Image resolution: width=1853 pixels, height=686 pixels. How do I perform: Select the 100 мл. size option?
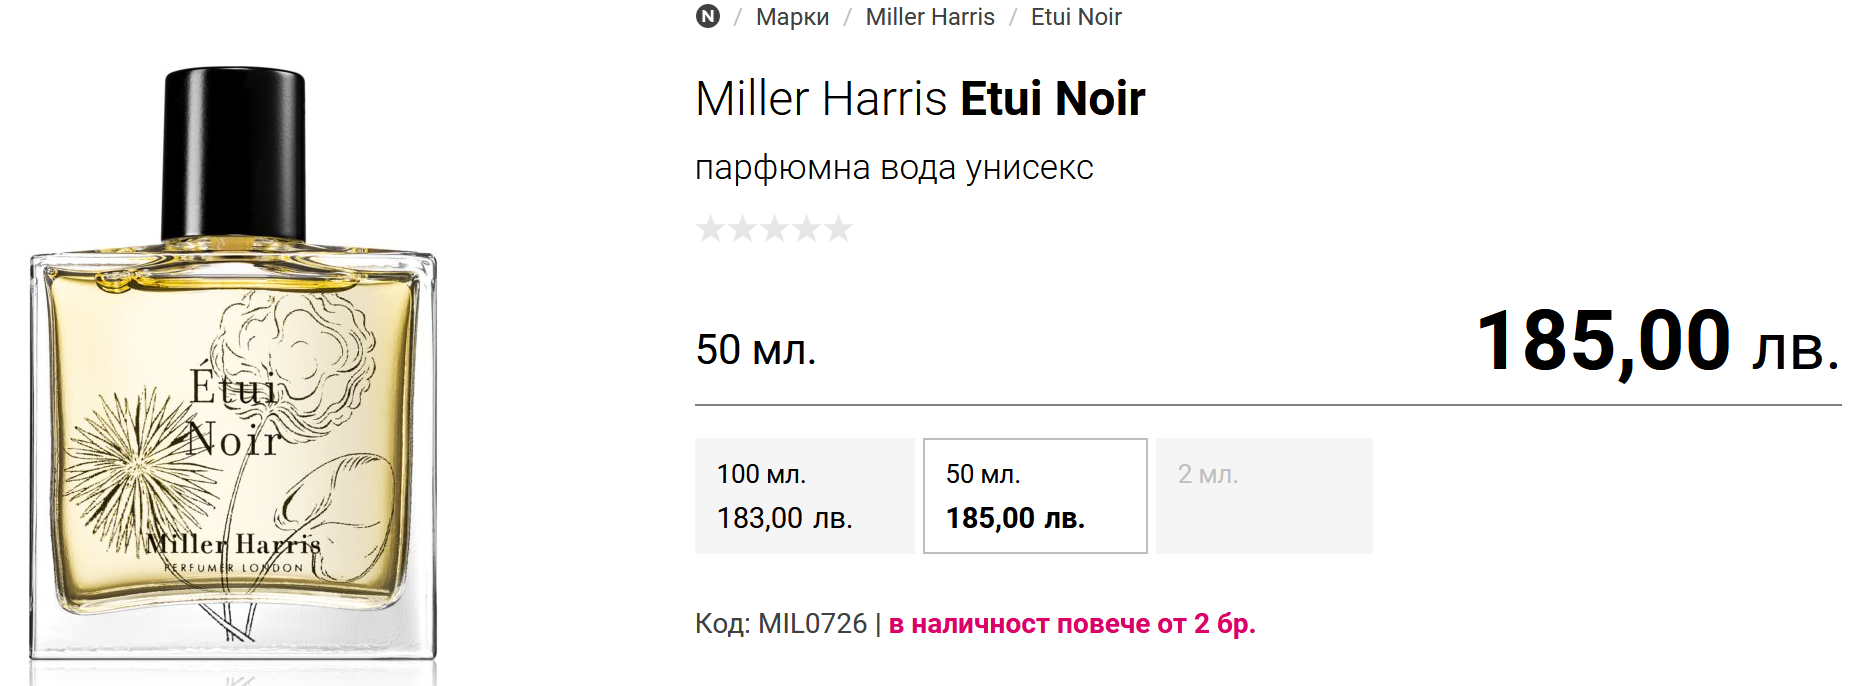coord(804,496)
